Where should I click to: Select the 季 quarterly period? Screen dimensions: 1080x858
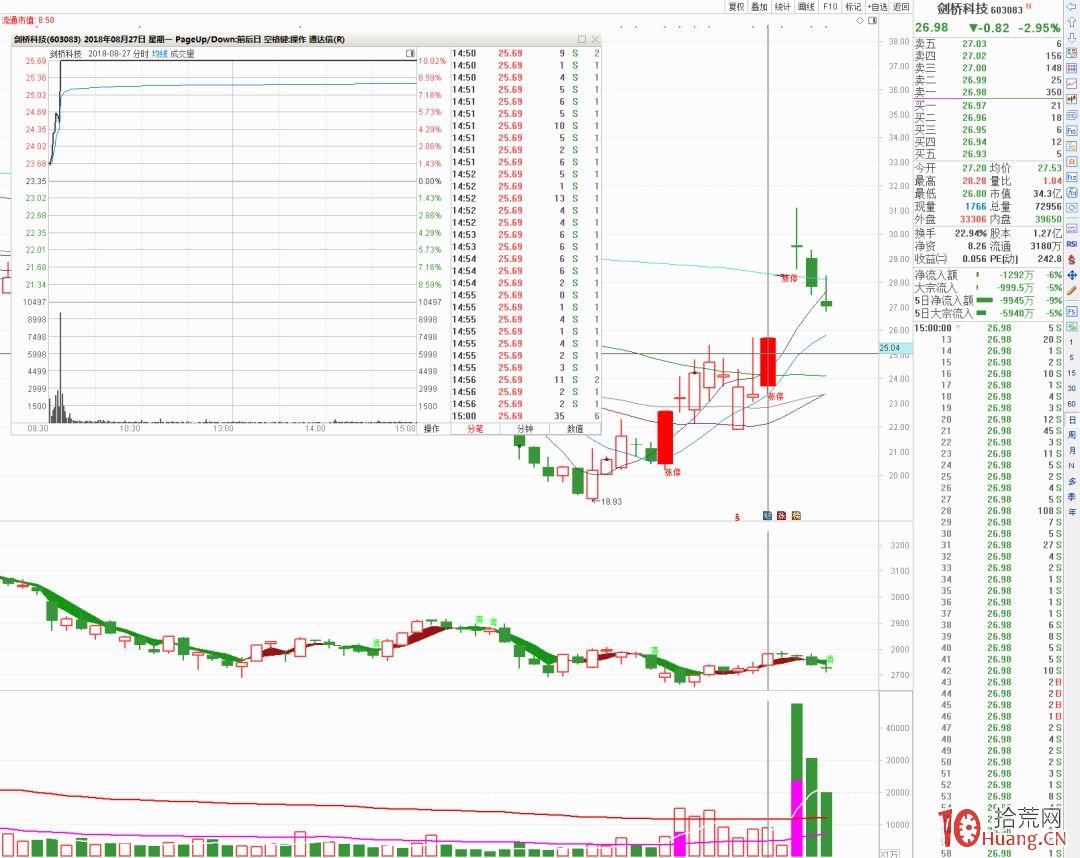(1072, 496)
